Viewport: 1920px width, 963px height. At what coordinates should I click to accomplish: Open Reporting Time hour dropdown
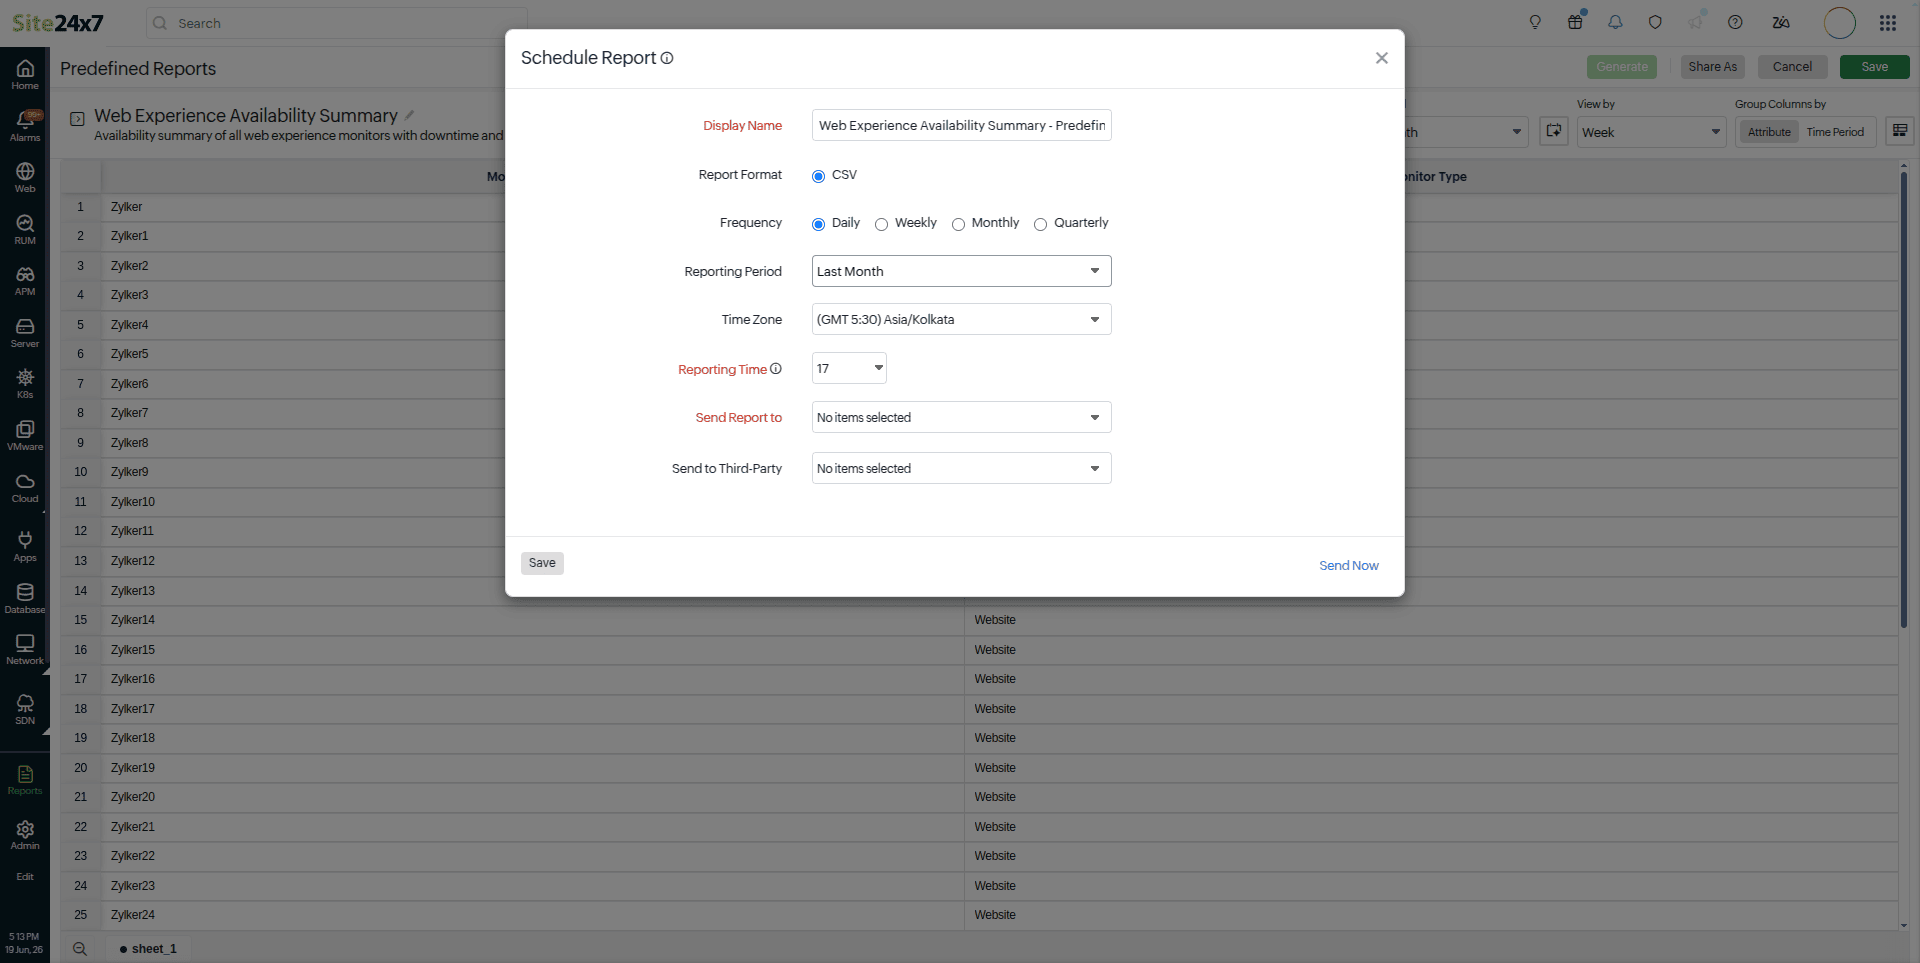[x=849, y=368]
